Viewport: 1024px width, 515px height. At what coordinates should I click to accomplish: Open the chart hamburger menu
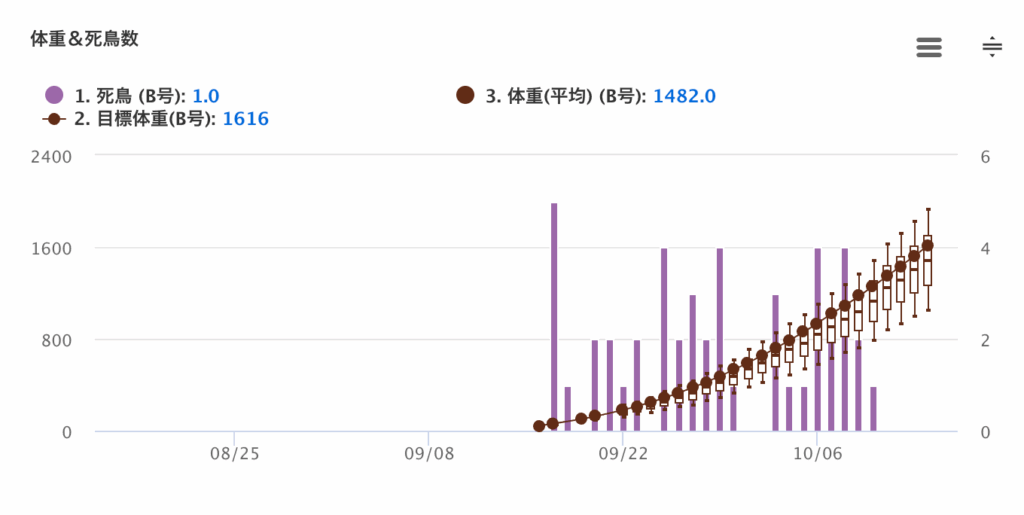[929, 47]
